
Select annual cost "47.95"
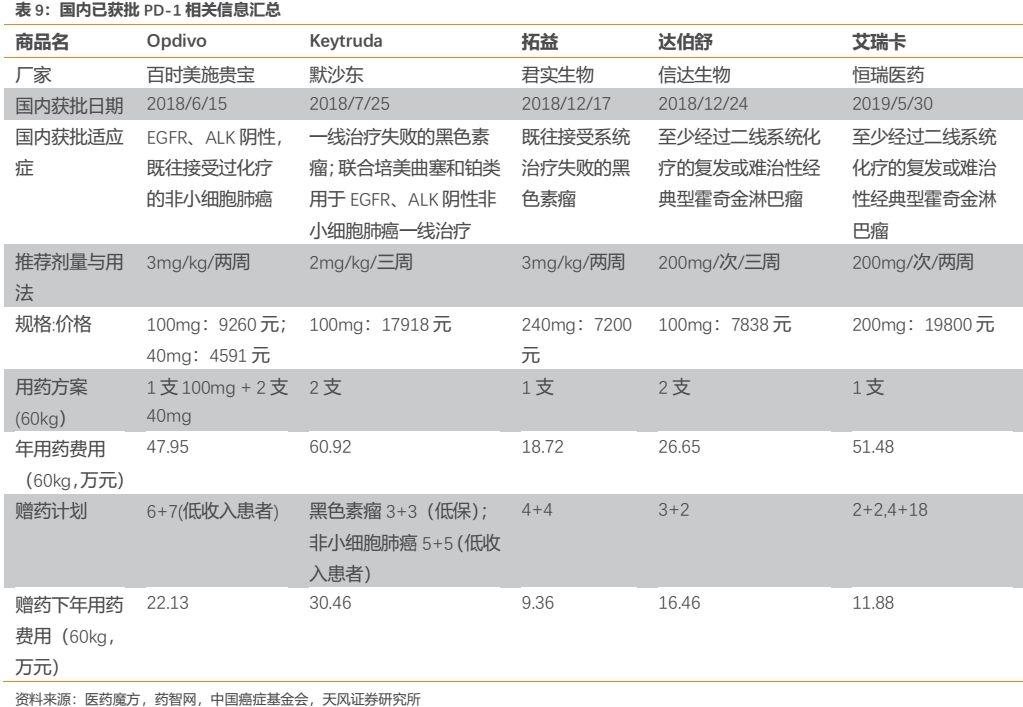[x=168, y=447]
